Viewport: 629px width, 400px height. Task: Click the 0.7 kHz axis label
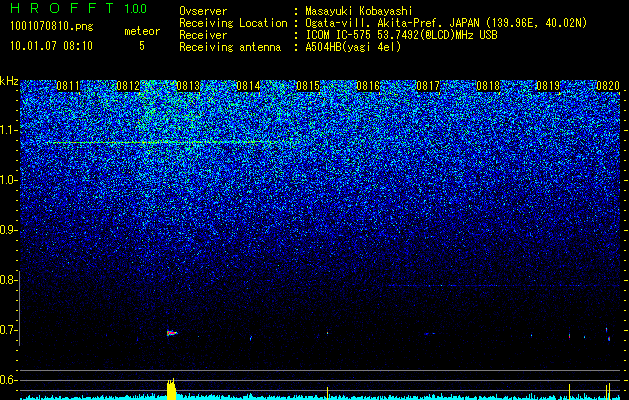click(7, 330)
